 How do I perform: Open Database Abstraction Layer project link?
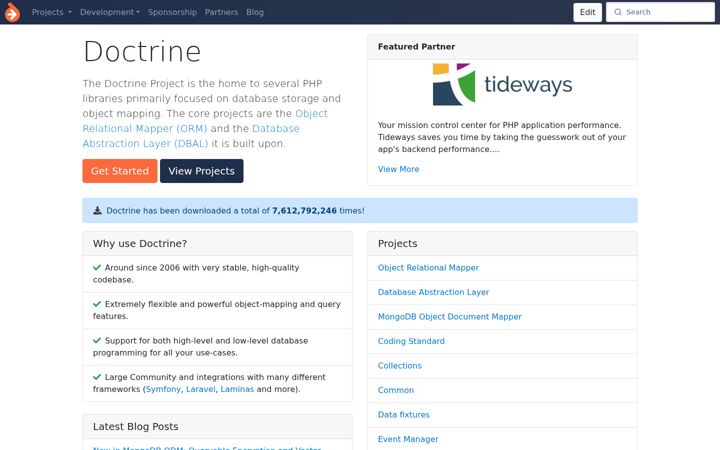[x=433, y=292]
